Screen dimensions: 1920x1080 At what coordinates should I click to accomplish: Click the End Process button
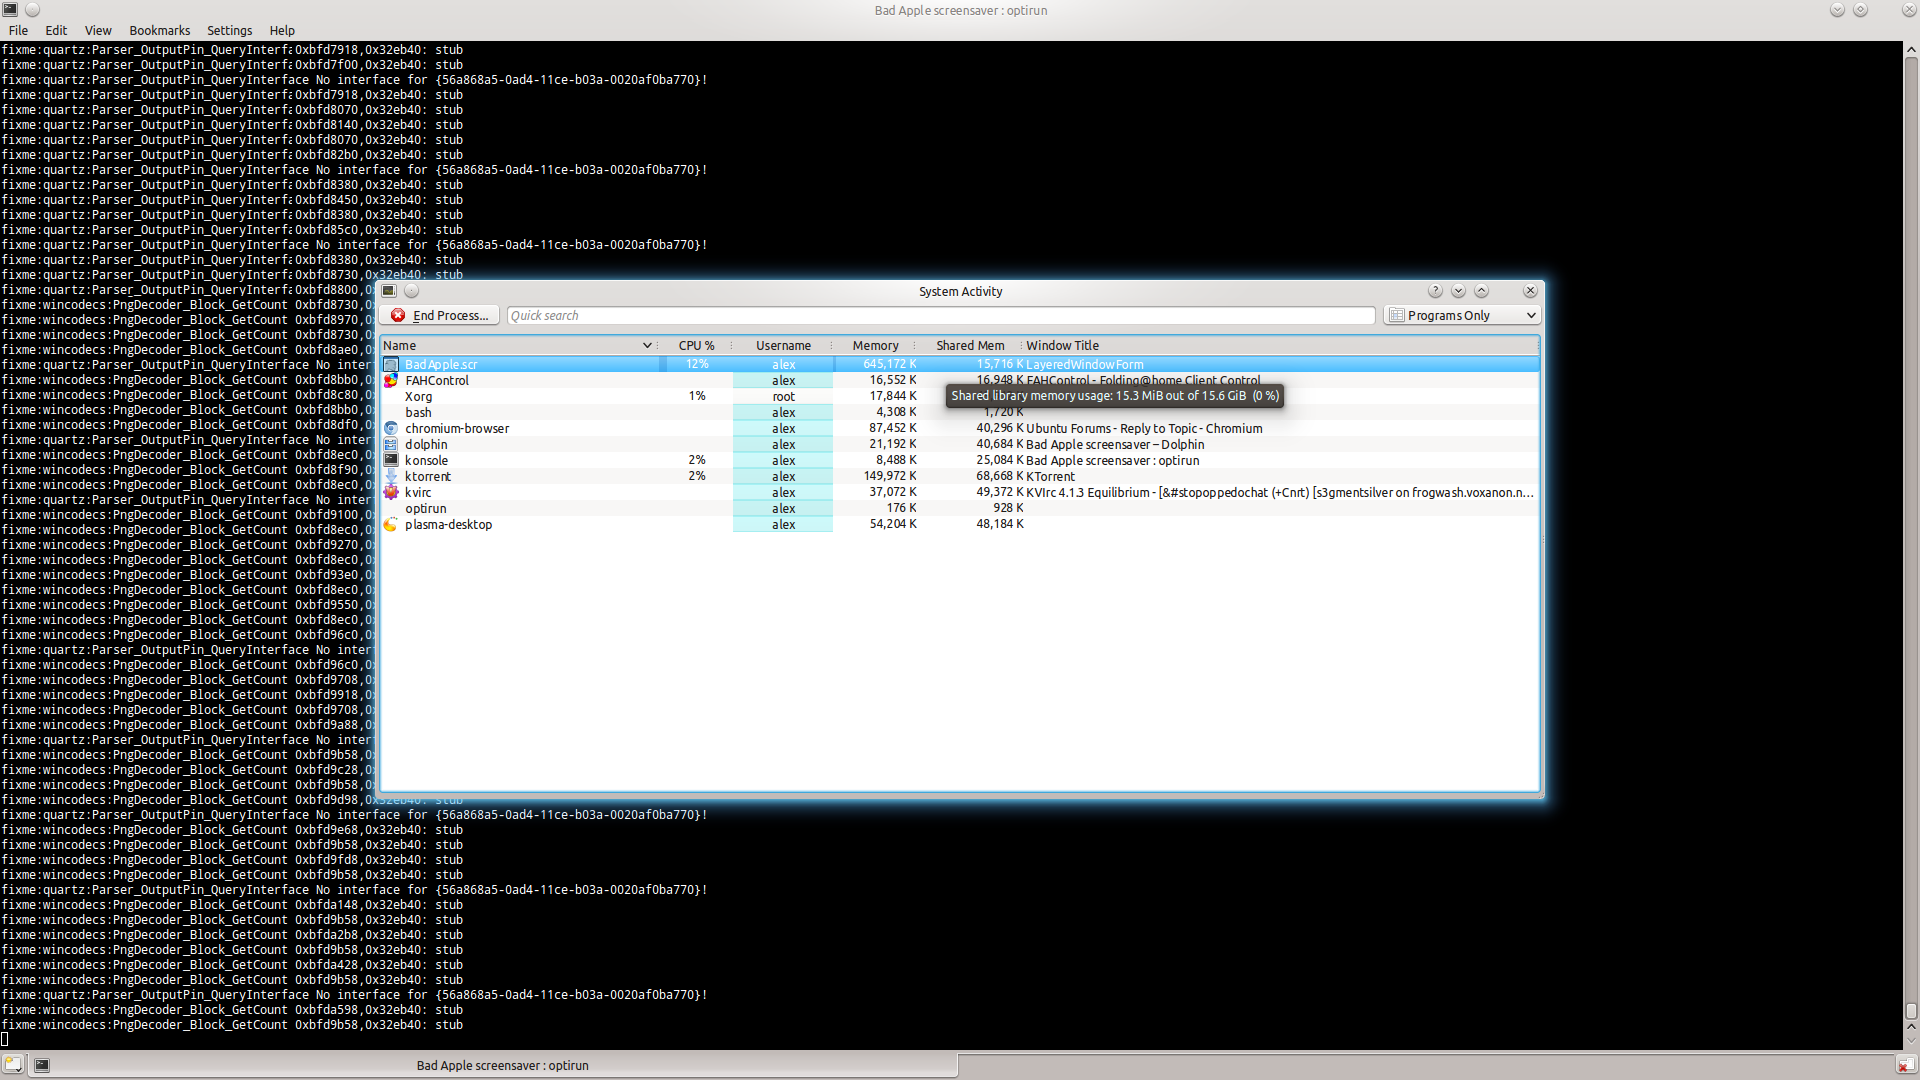coord(439,315)
